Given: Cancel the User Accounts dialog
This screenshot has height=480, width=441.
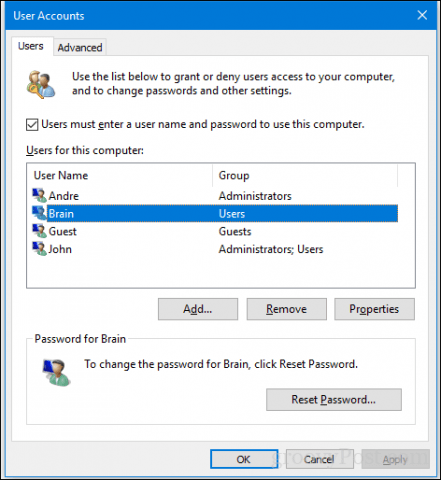Looking at the screenshot, I should (x=319, y=459).
